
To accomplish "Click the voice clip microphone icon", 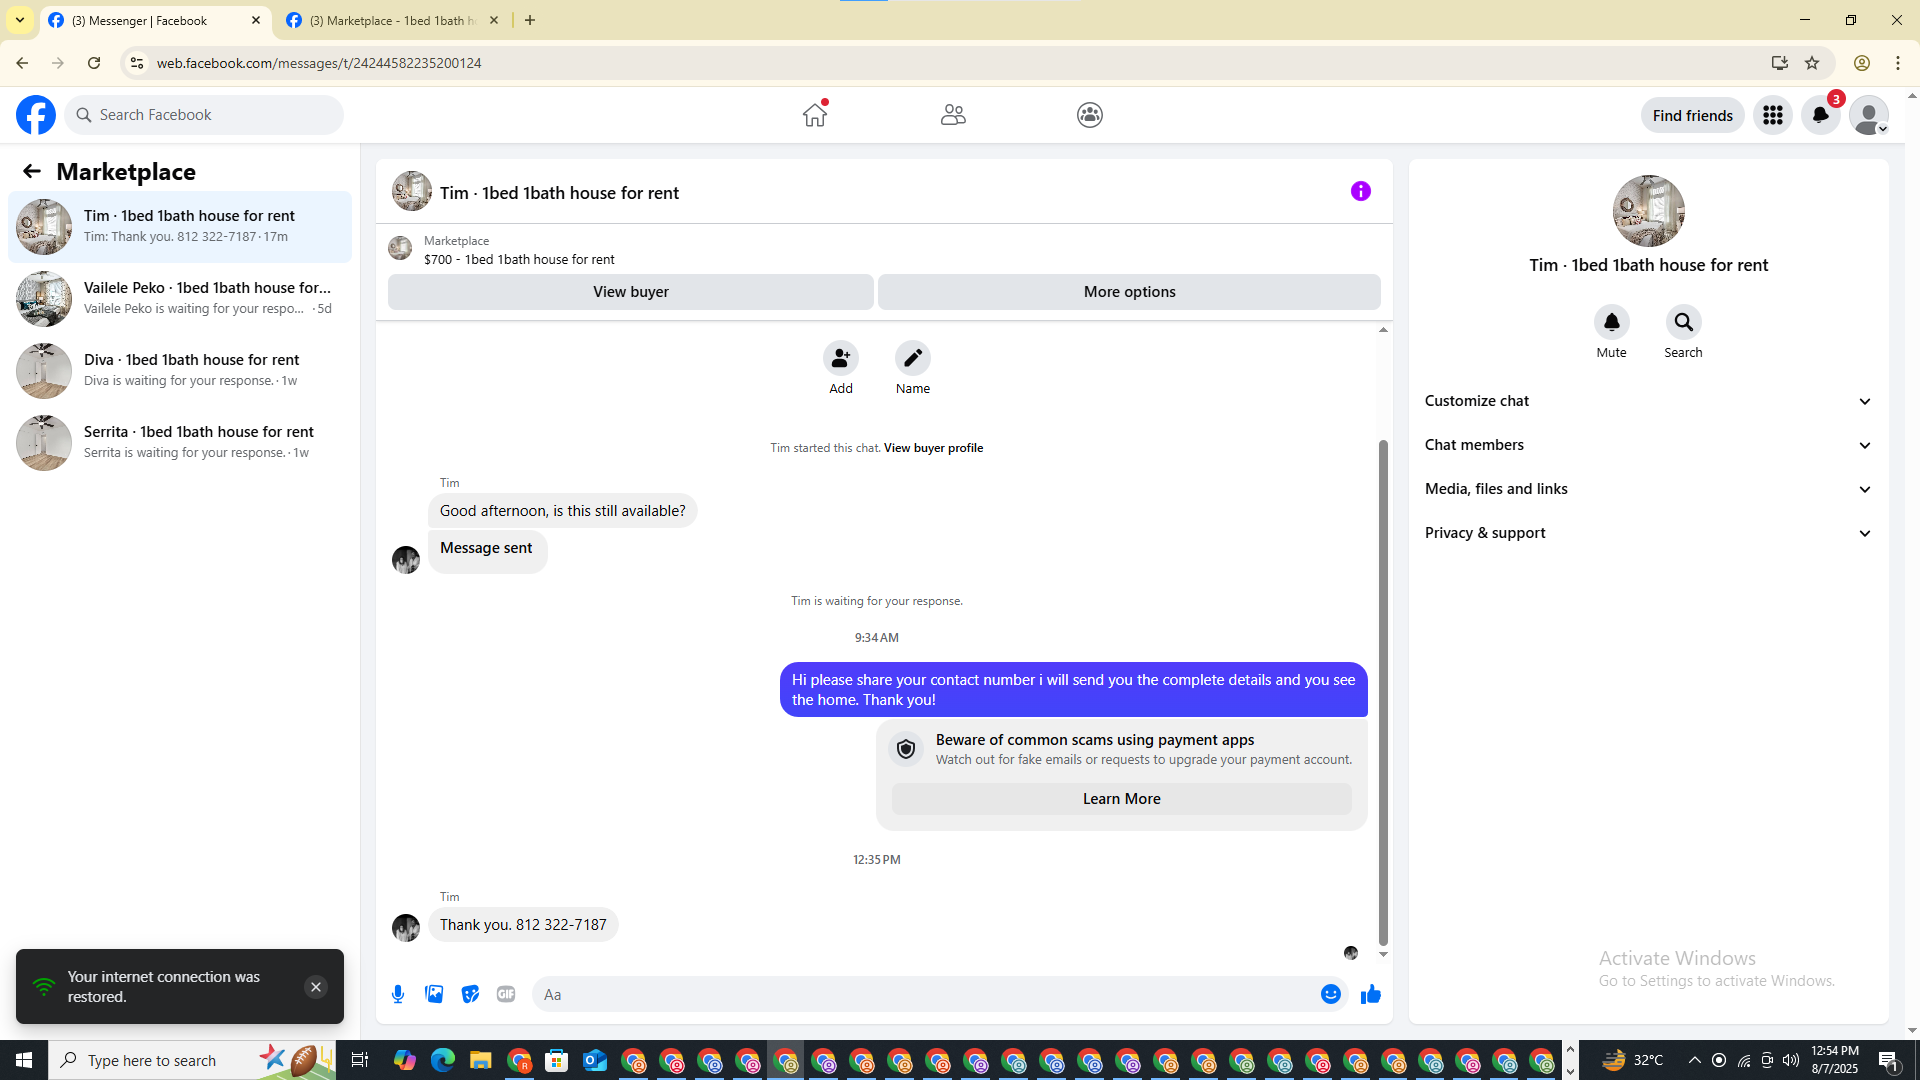I will tap(398, 994).
